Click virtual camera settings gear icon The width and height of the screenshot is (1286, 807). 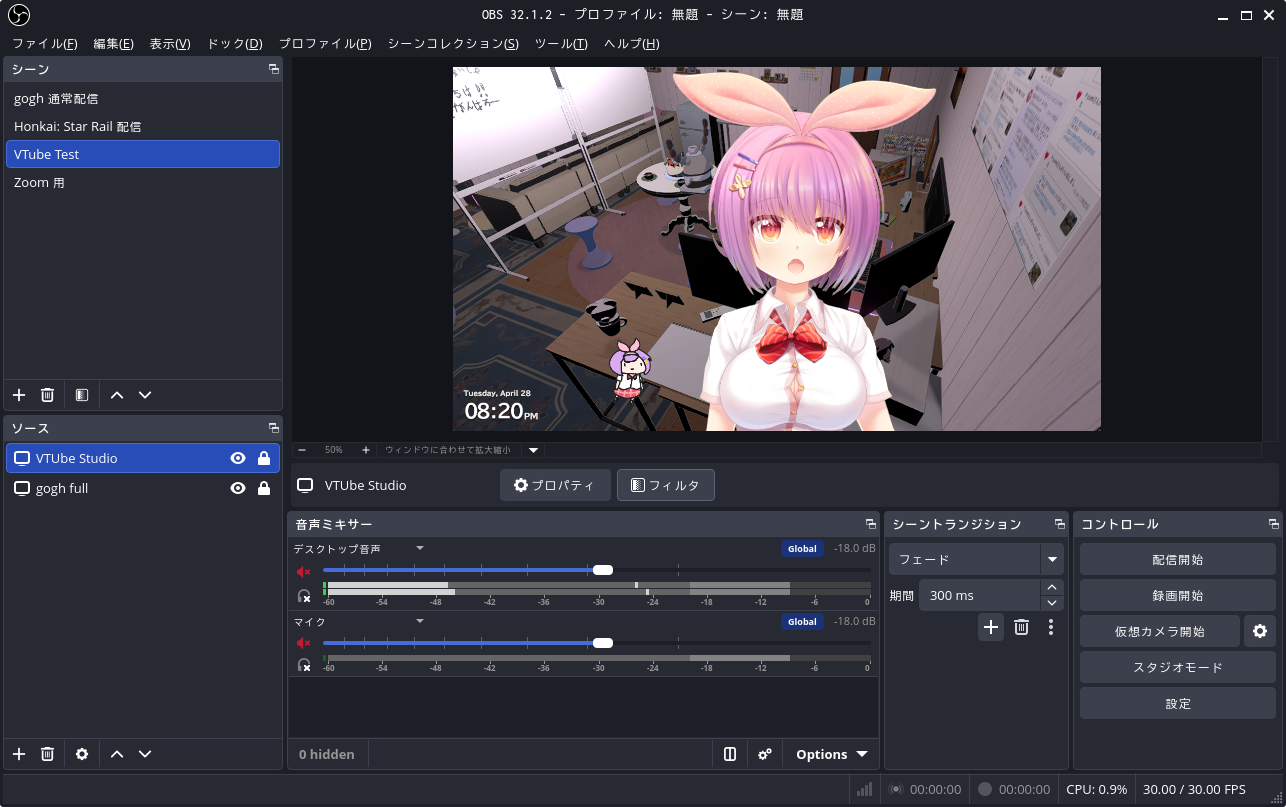[x=1260, y=631]
